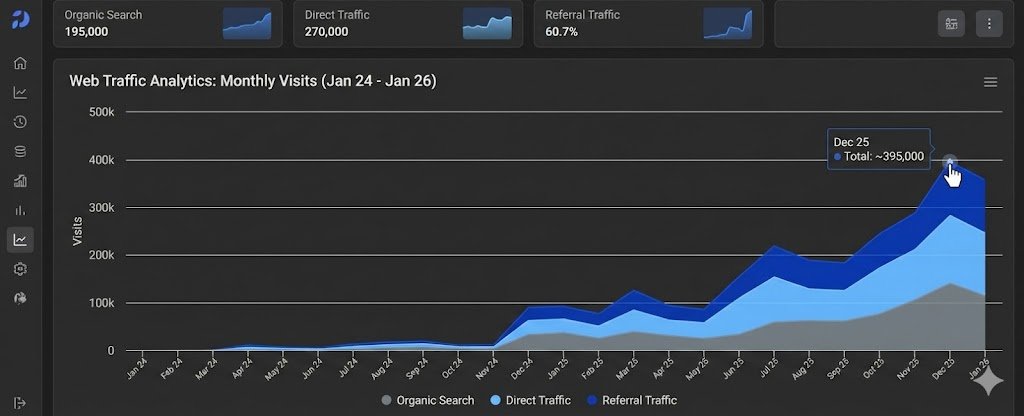Click the value '270,000'
Viewport: 1024px width, 416px height.
327,31
